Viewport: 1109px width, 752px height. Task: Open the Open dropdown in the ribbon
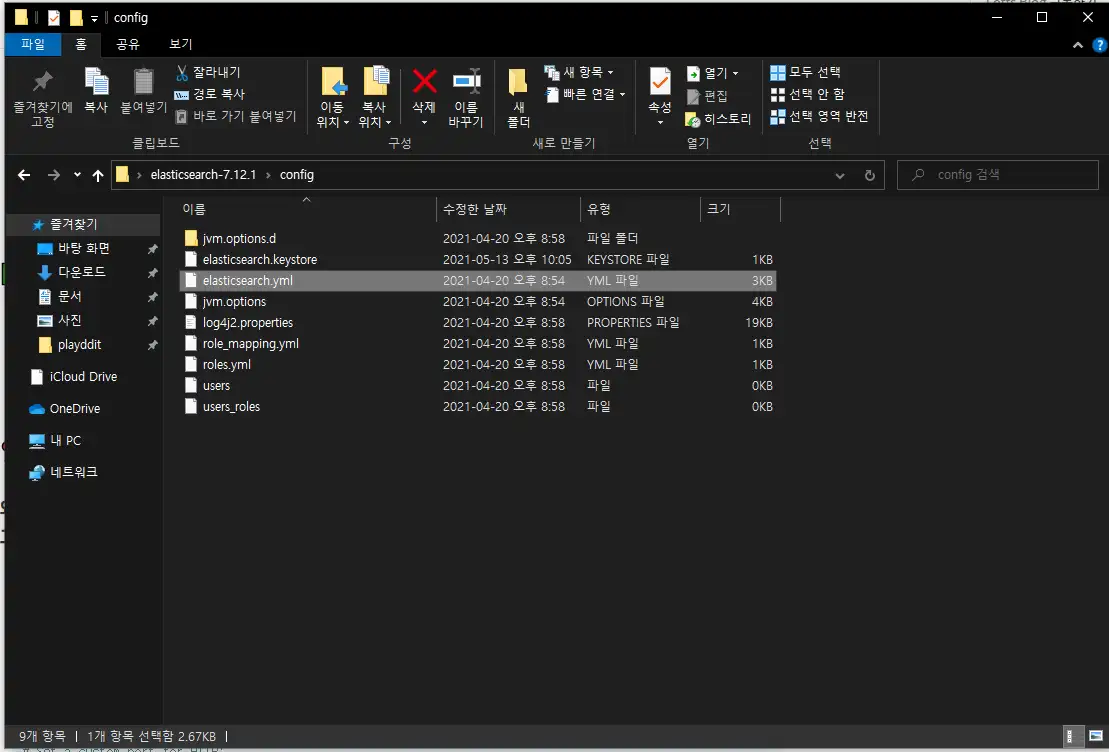tap(713, 73)
